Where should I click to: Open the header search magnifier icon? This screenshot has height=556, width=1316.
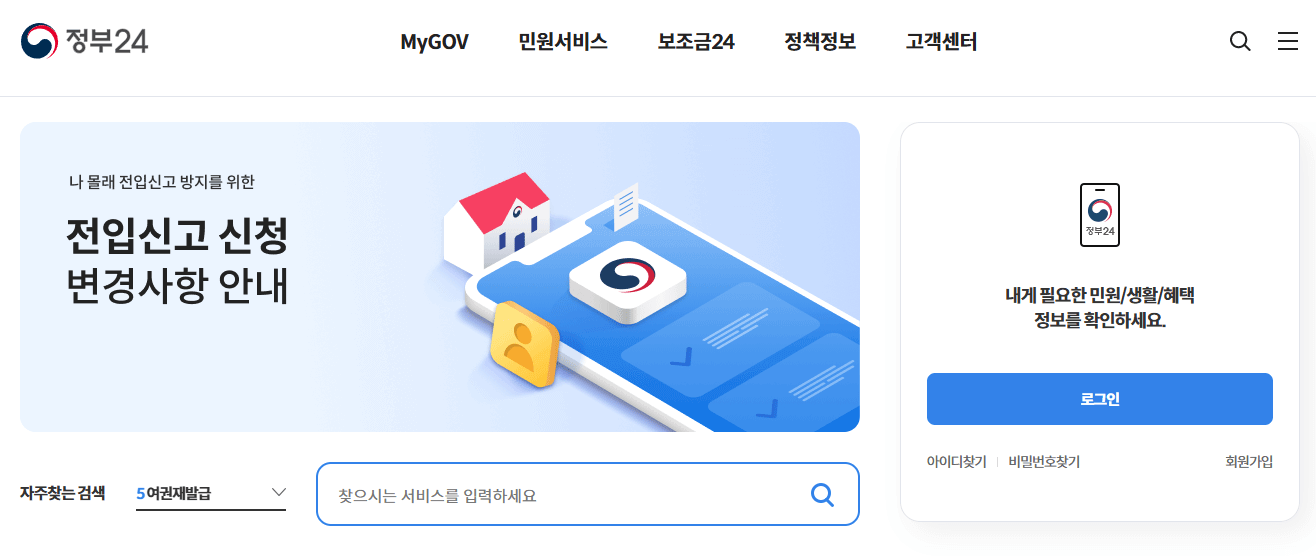[1240, 41]
